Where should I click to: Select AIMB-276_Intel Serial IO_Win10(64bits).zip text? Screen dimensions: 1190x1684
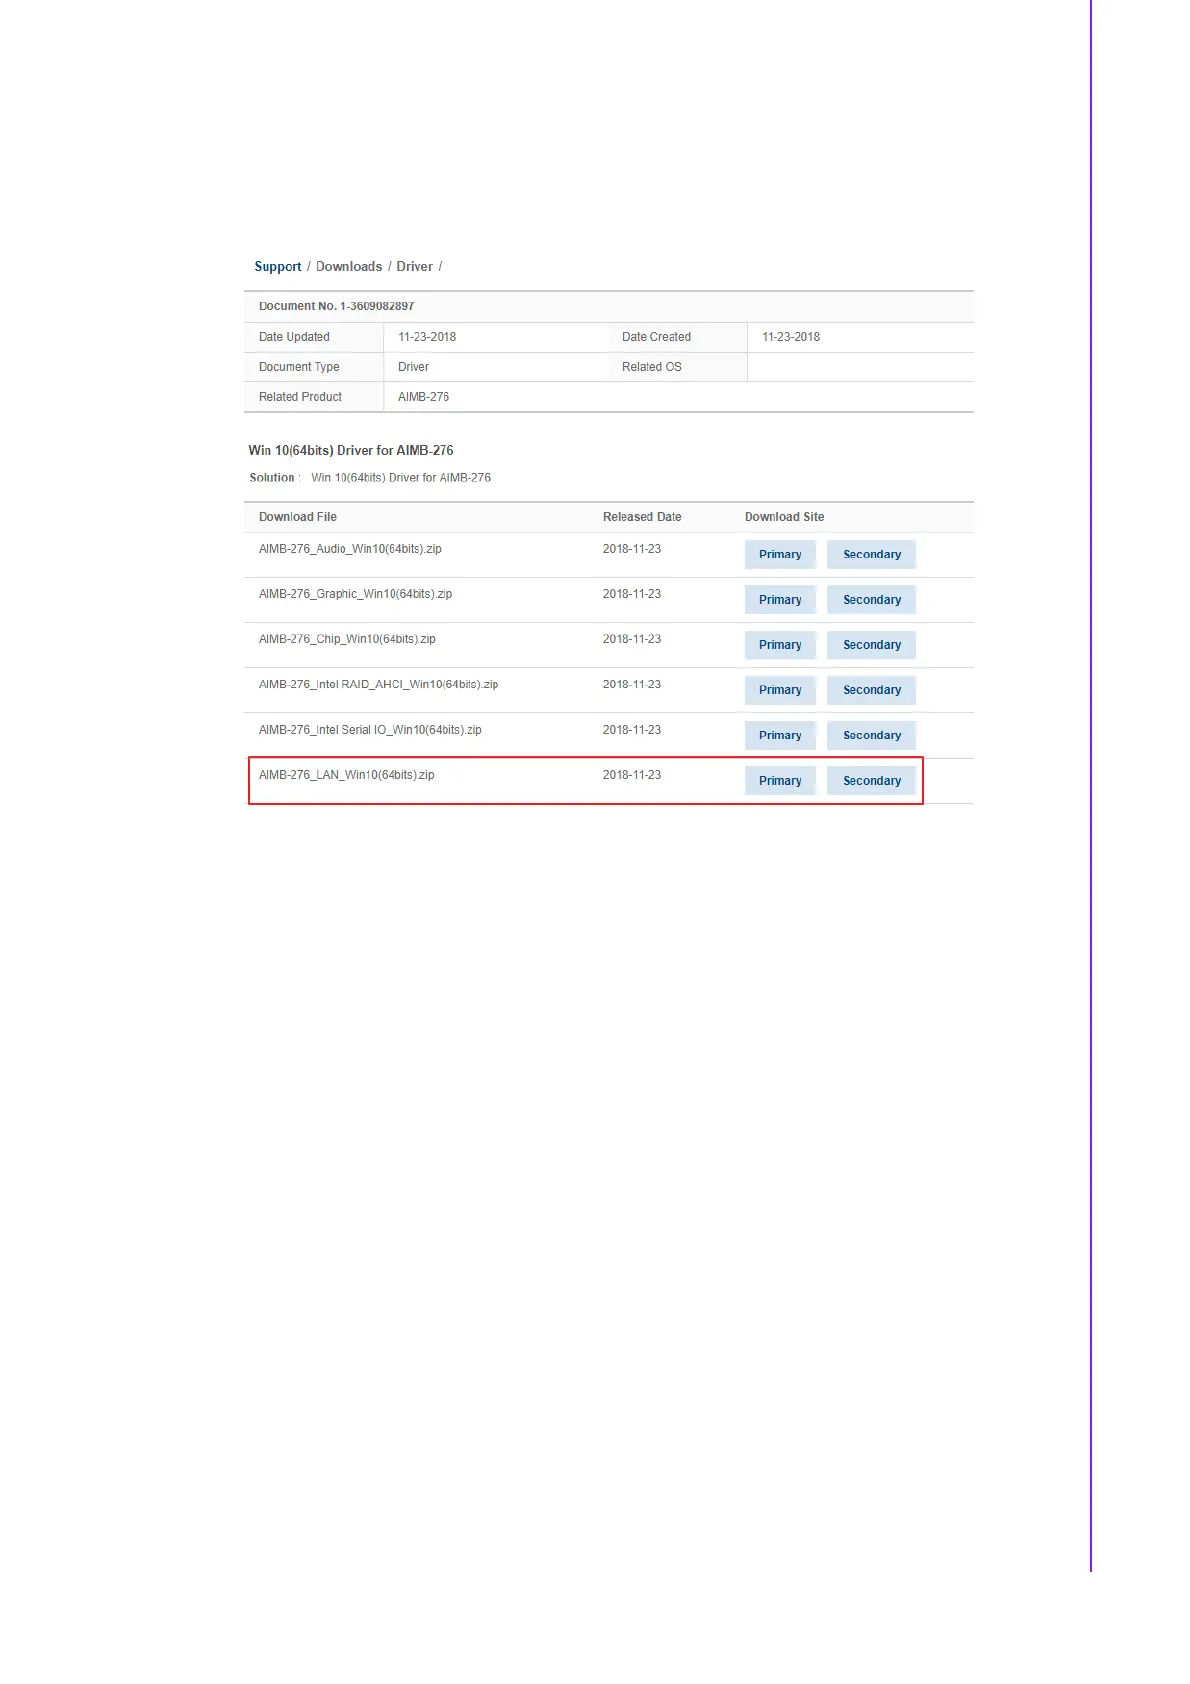point(370,730)
